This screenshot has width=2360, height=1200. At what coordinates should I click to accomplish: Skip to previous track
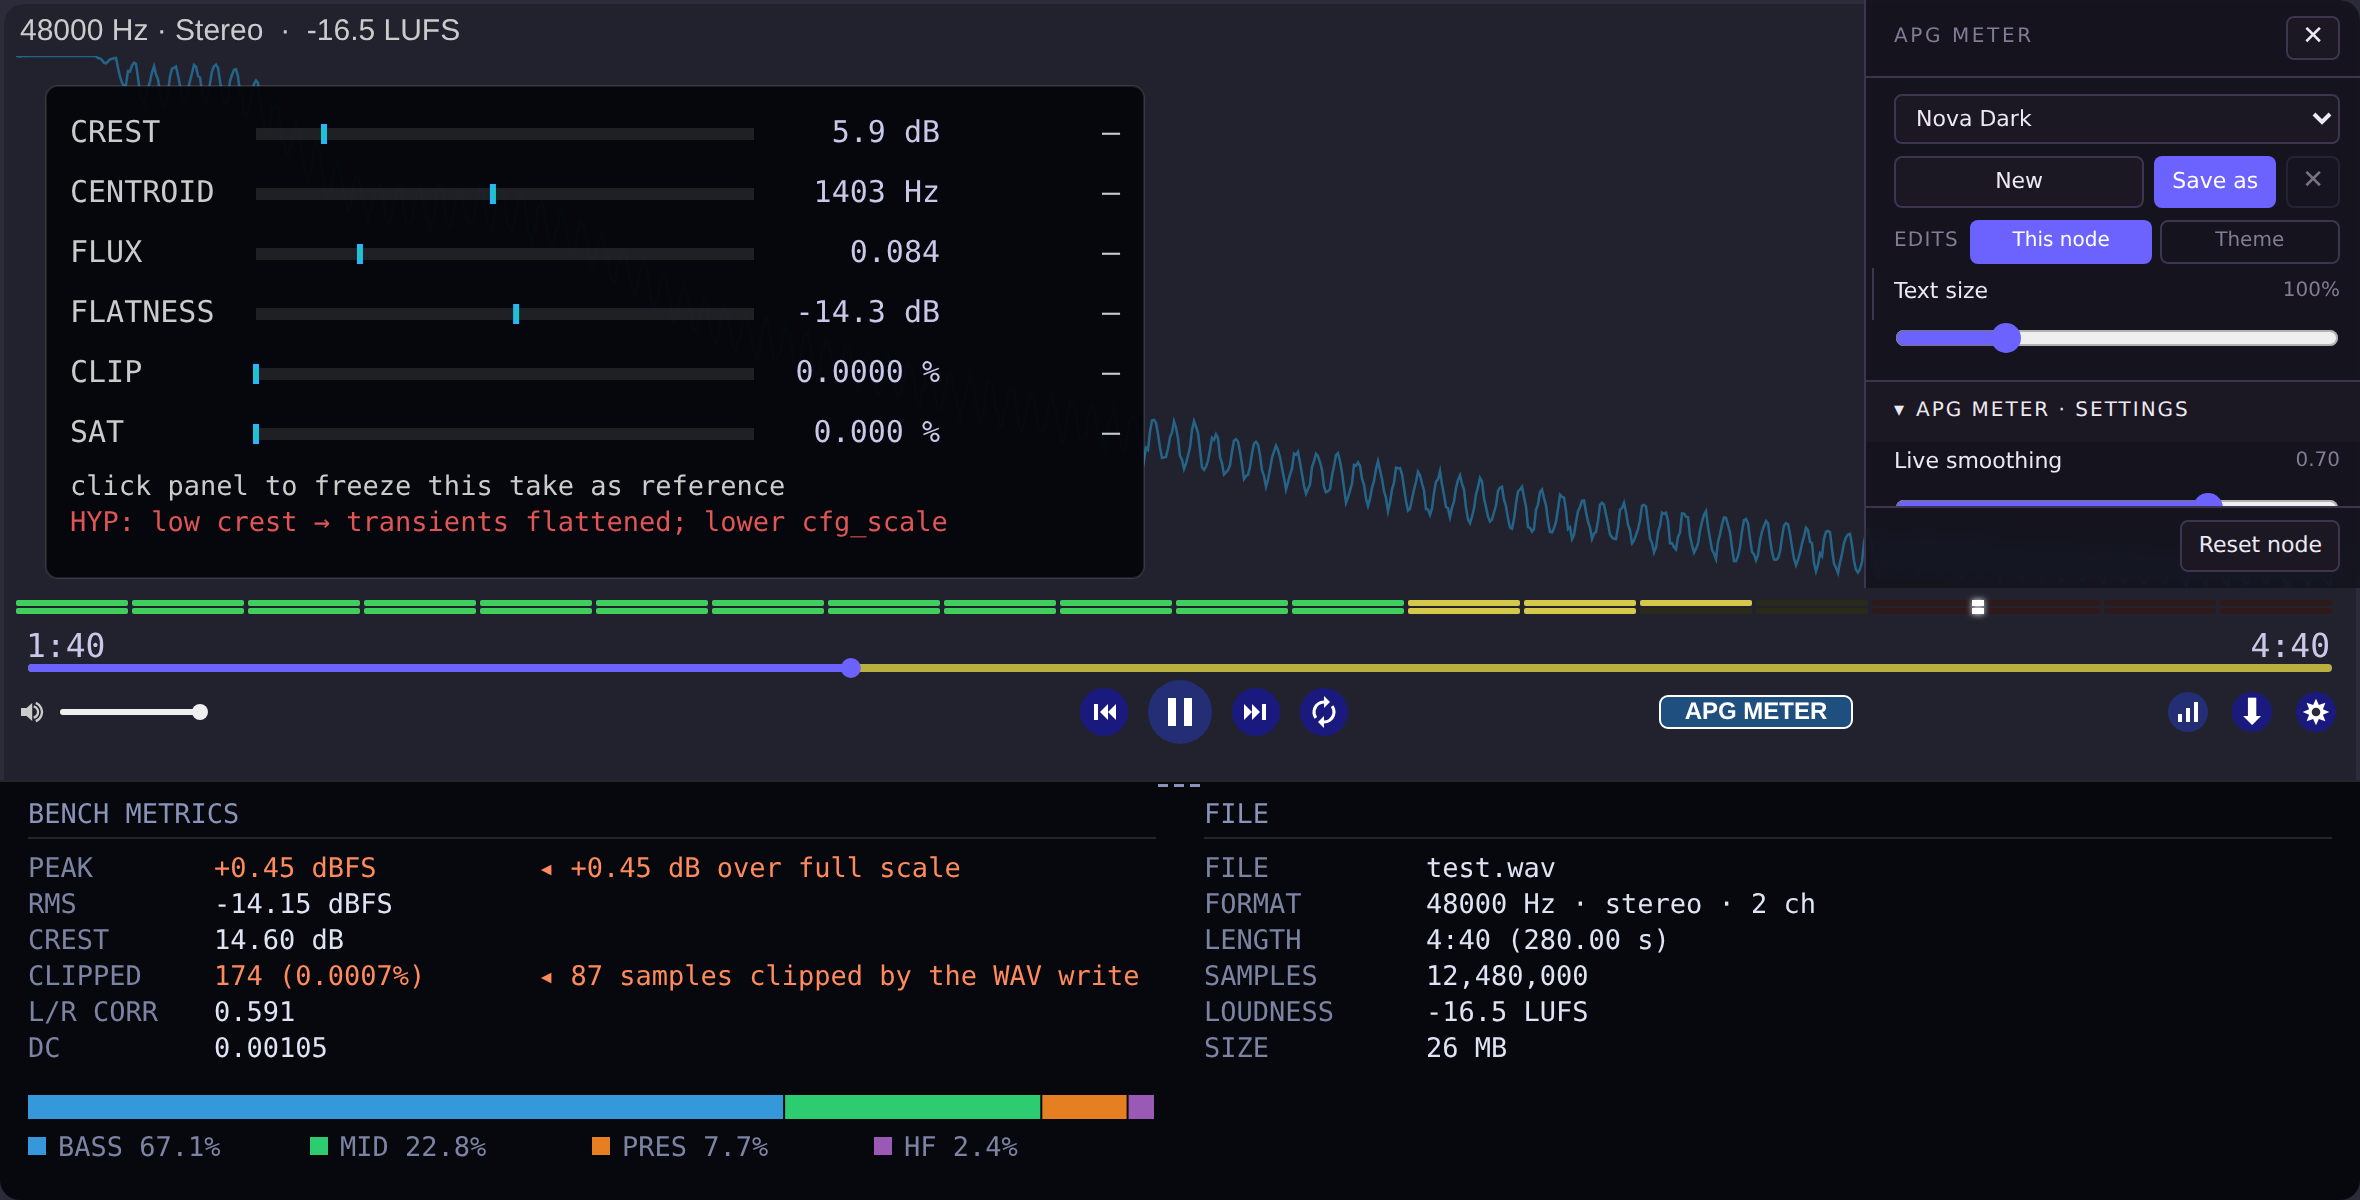pos(1105,712)
